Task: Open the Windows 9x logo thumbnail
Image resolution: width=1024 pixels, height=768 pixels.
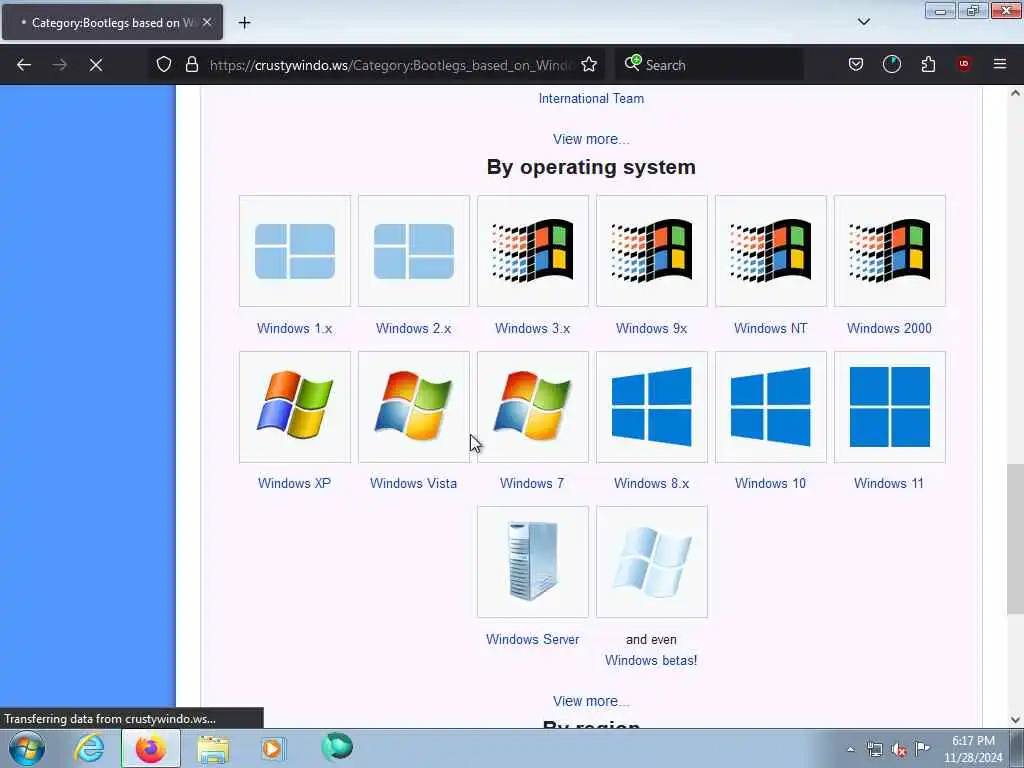Action: 652,251
